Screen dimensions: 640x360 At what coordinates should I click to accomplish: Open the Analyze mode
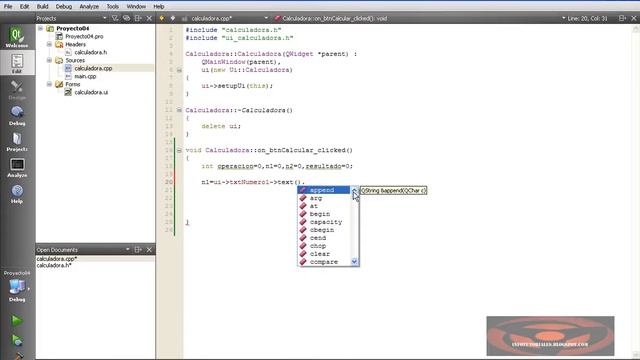[17, 168]
